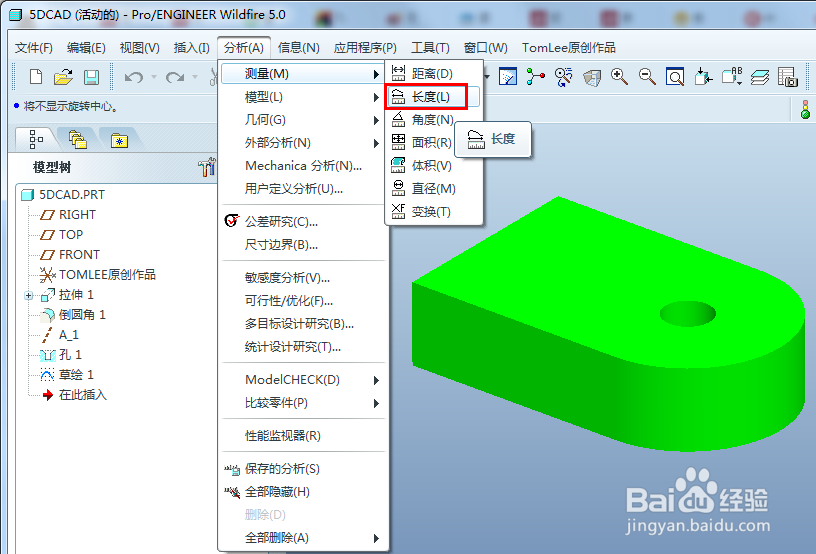816x554 pixels.
Task: Expand the 拉伸 1 tree node
Action: coord(29,295)
